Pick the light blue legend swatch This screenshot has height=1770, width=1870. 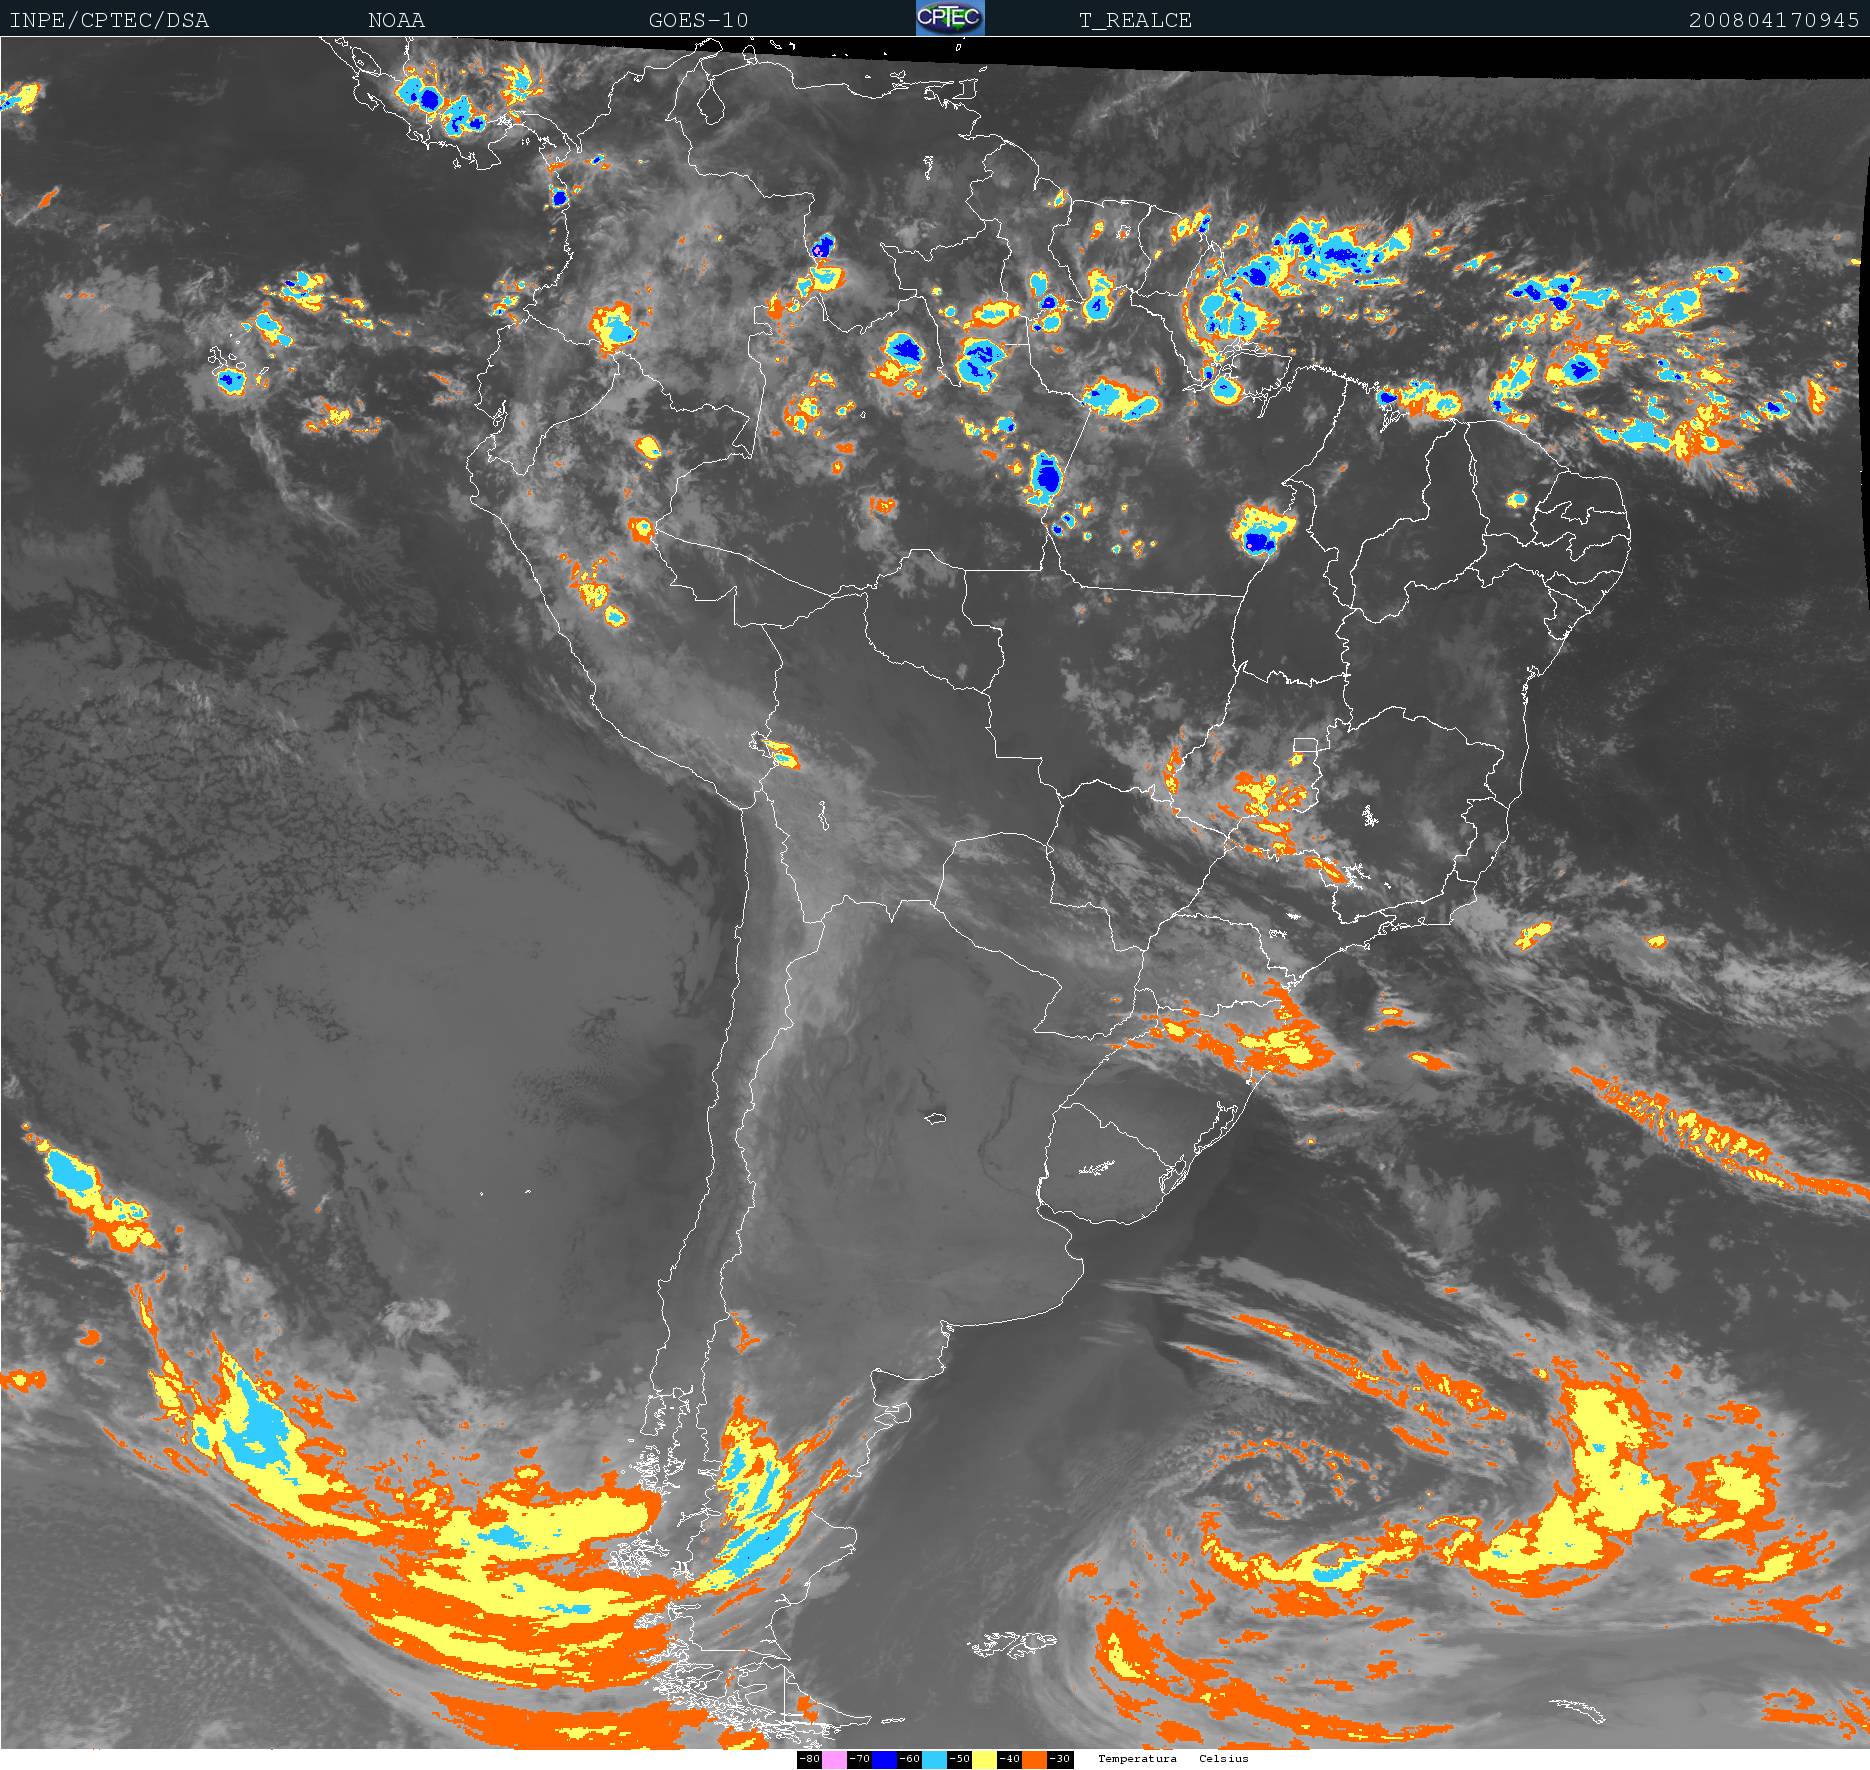click(934, 1759)
